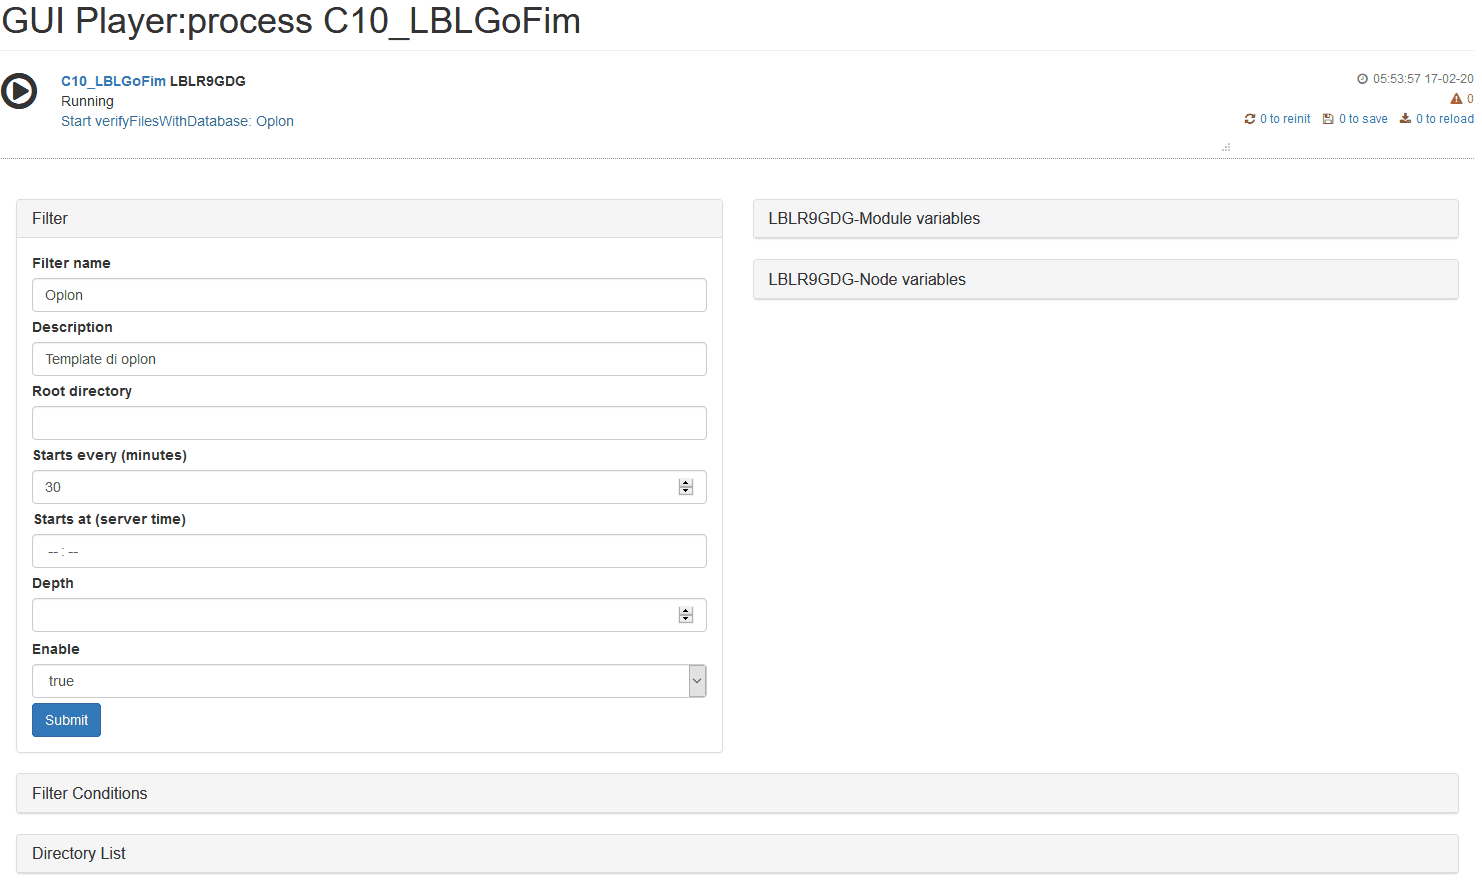Click the reinit refresh icon
1482x885 pixels.
(1250, 119)
